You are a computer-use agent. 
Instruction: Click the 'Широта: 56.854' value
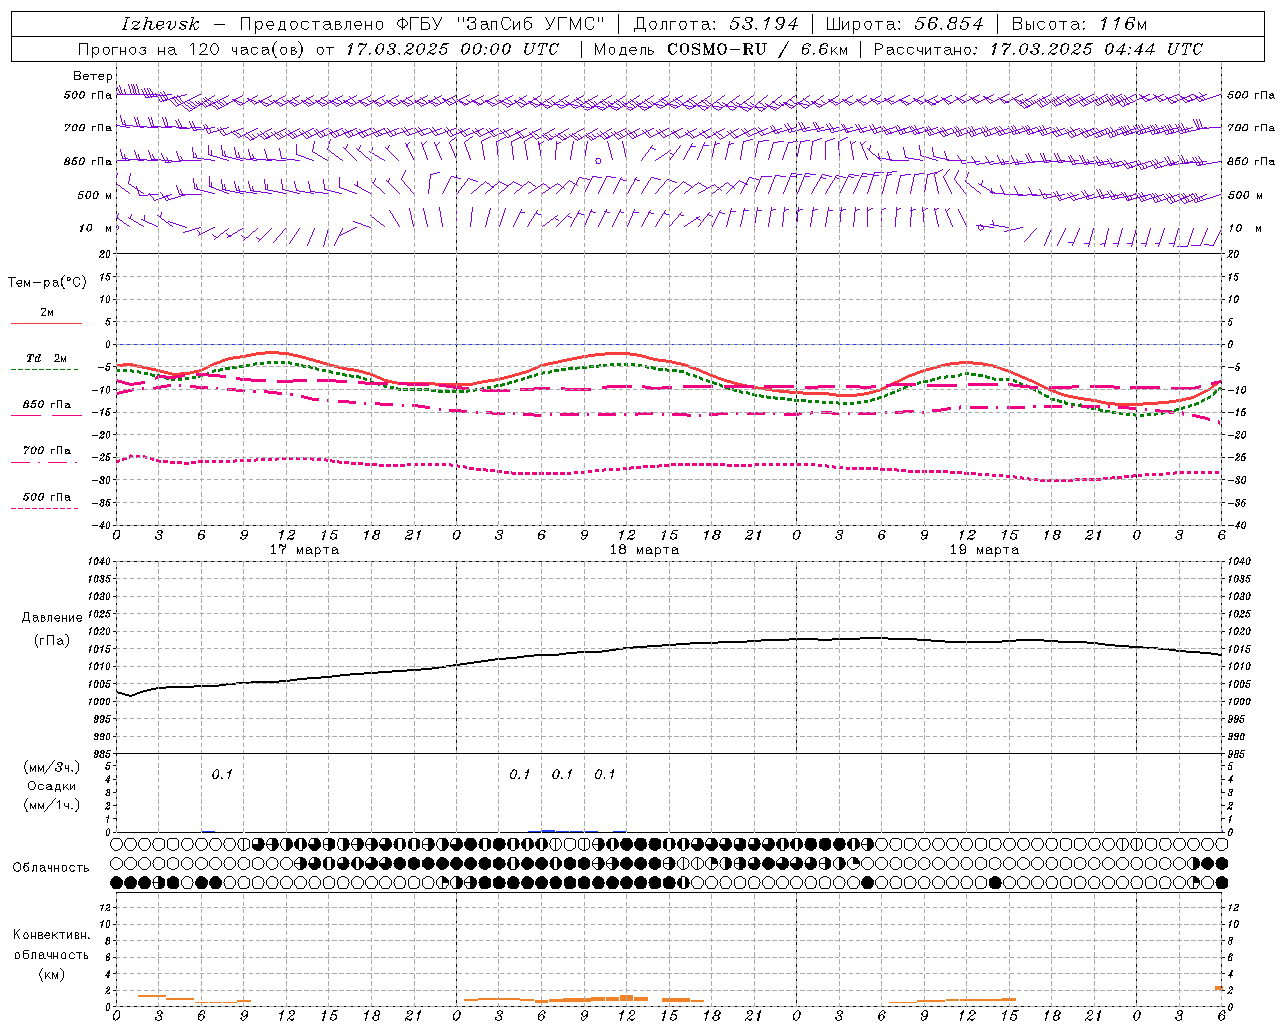[904, 24]
